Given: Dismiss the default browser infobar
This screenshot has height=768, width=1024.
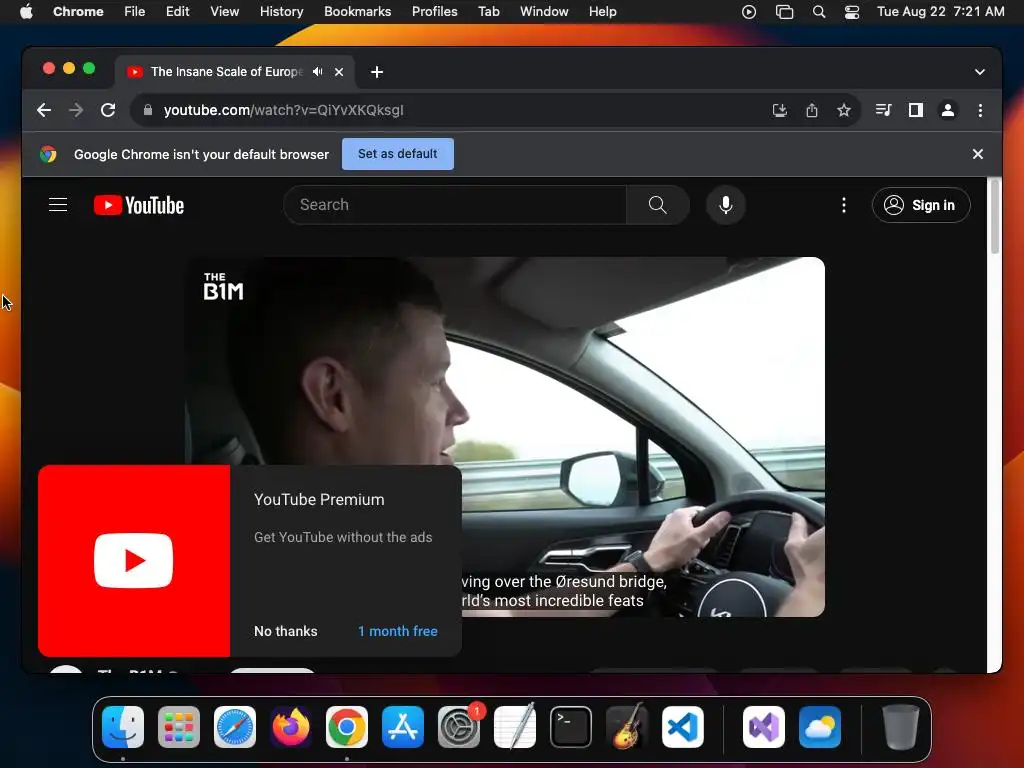Looking at the screenshot, I should [x=978, y=154].
